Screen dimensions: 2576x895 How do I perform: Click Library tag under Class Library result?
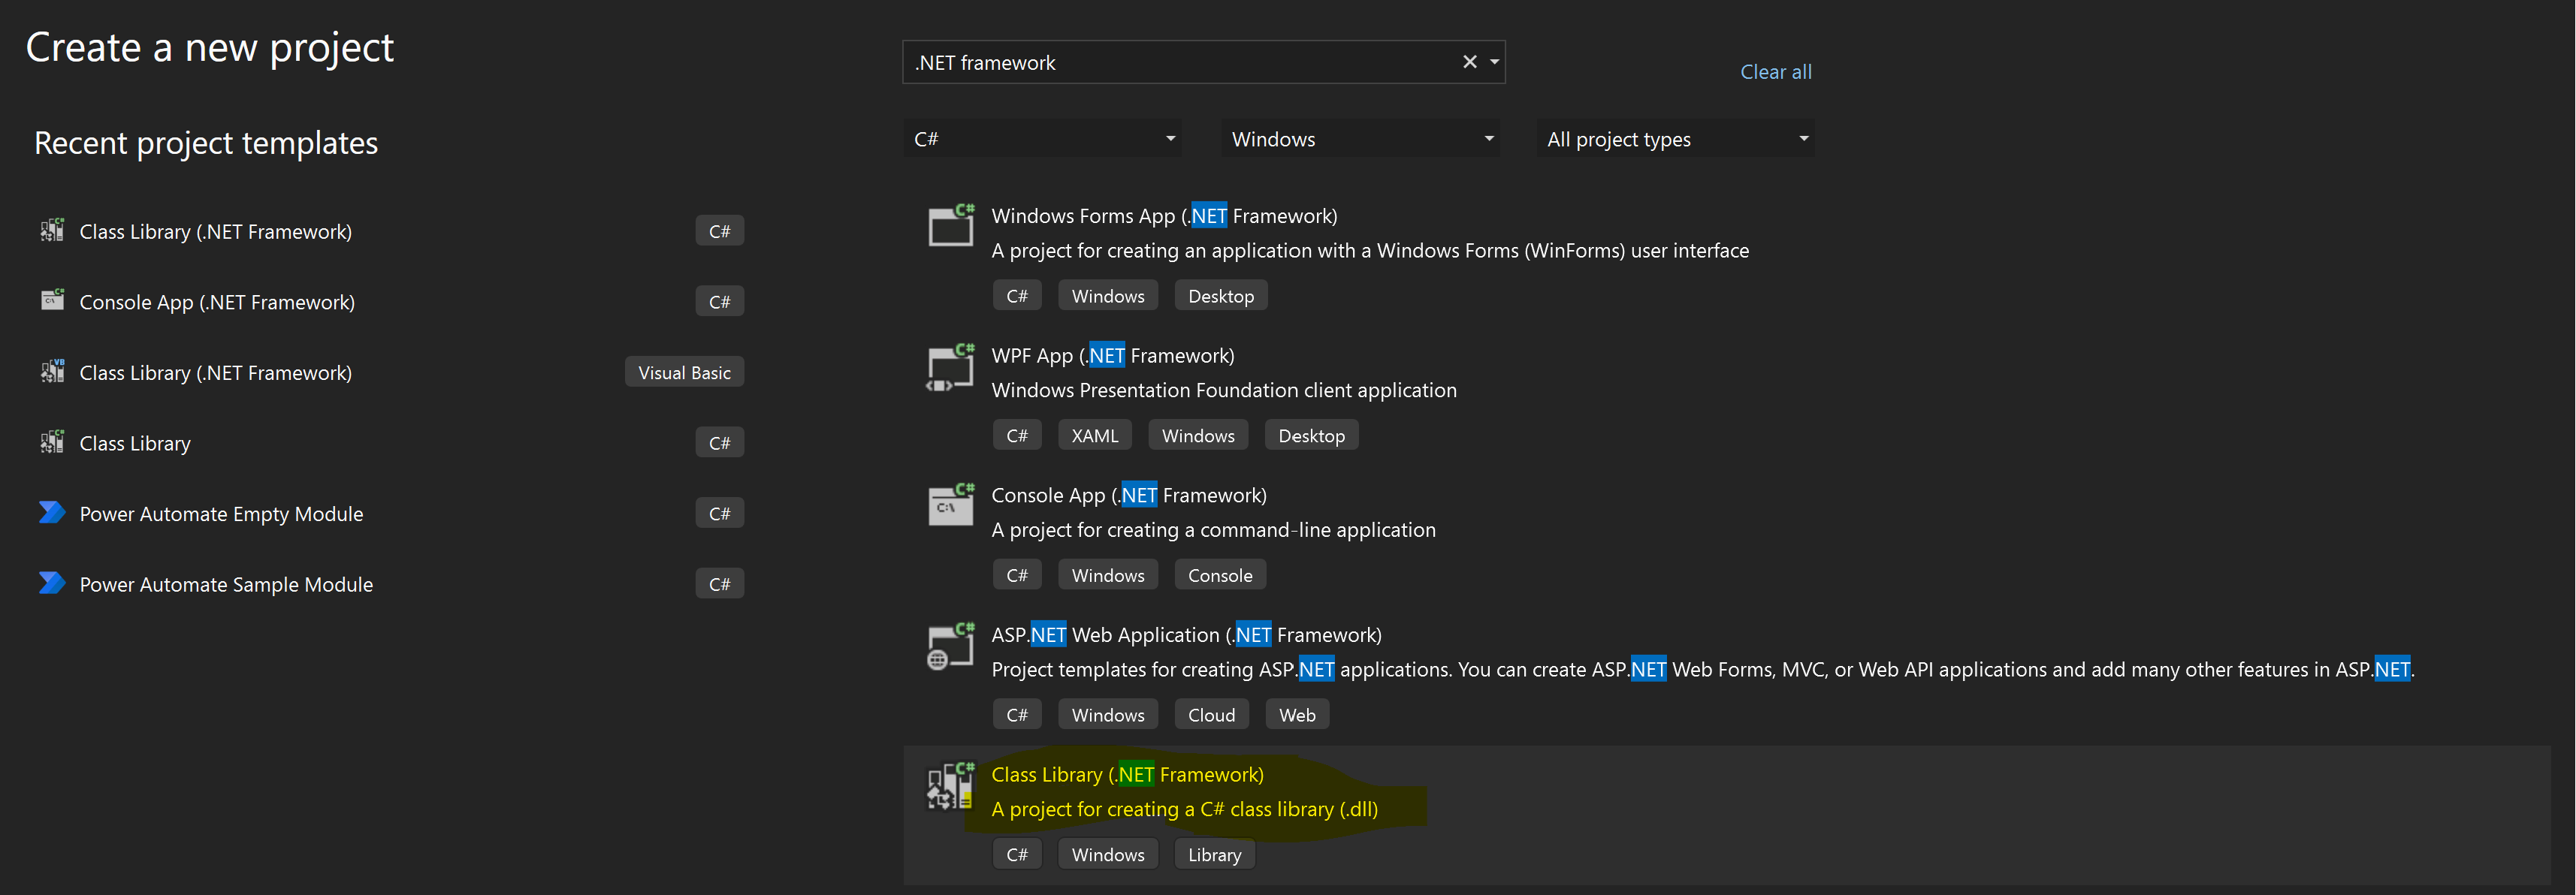click(1214, 855)
